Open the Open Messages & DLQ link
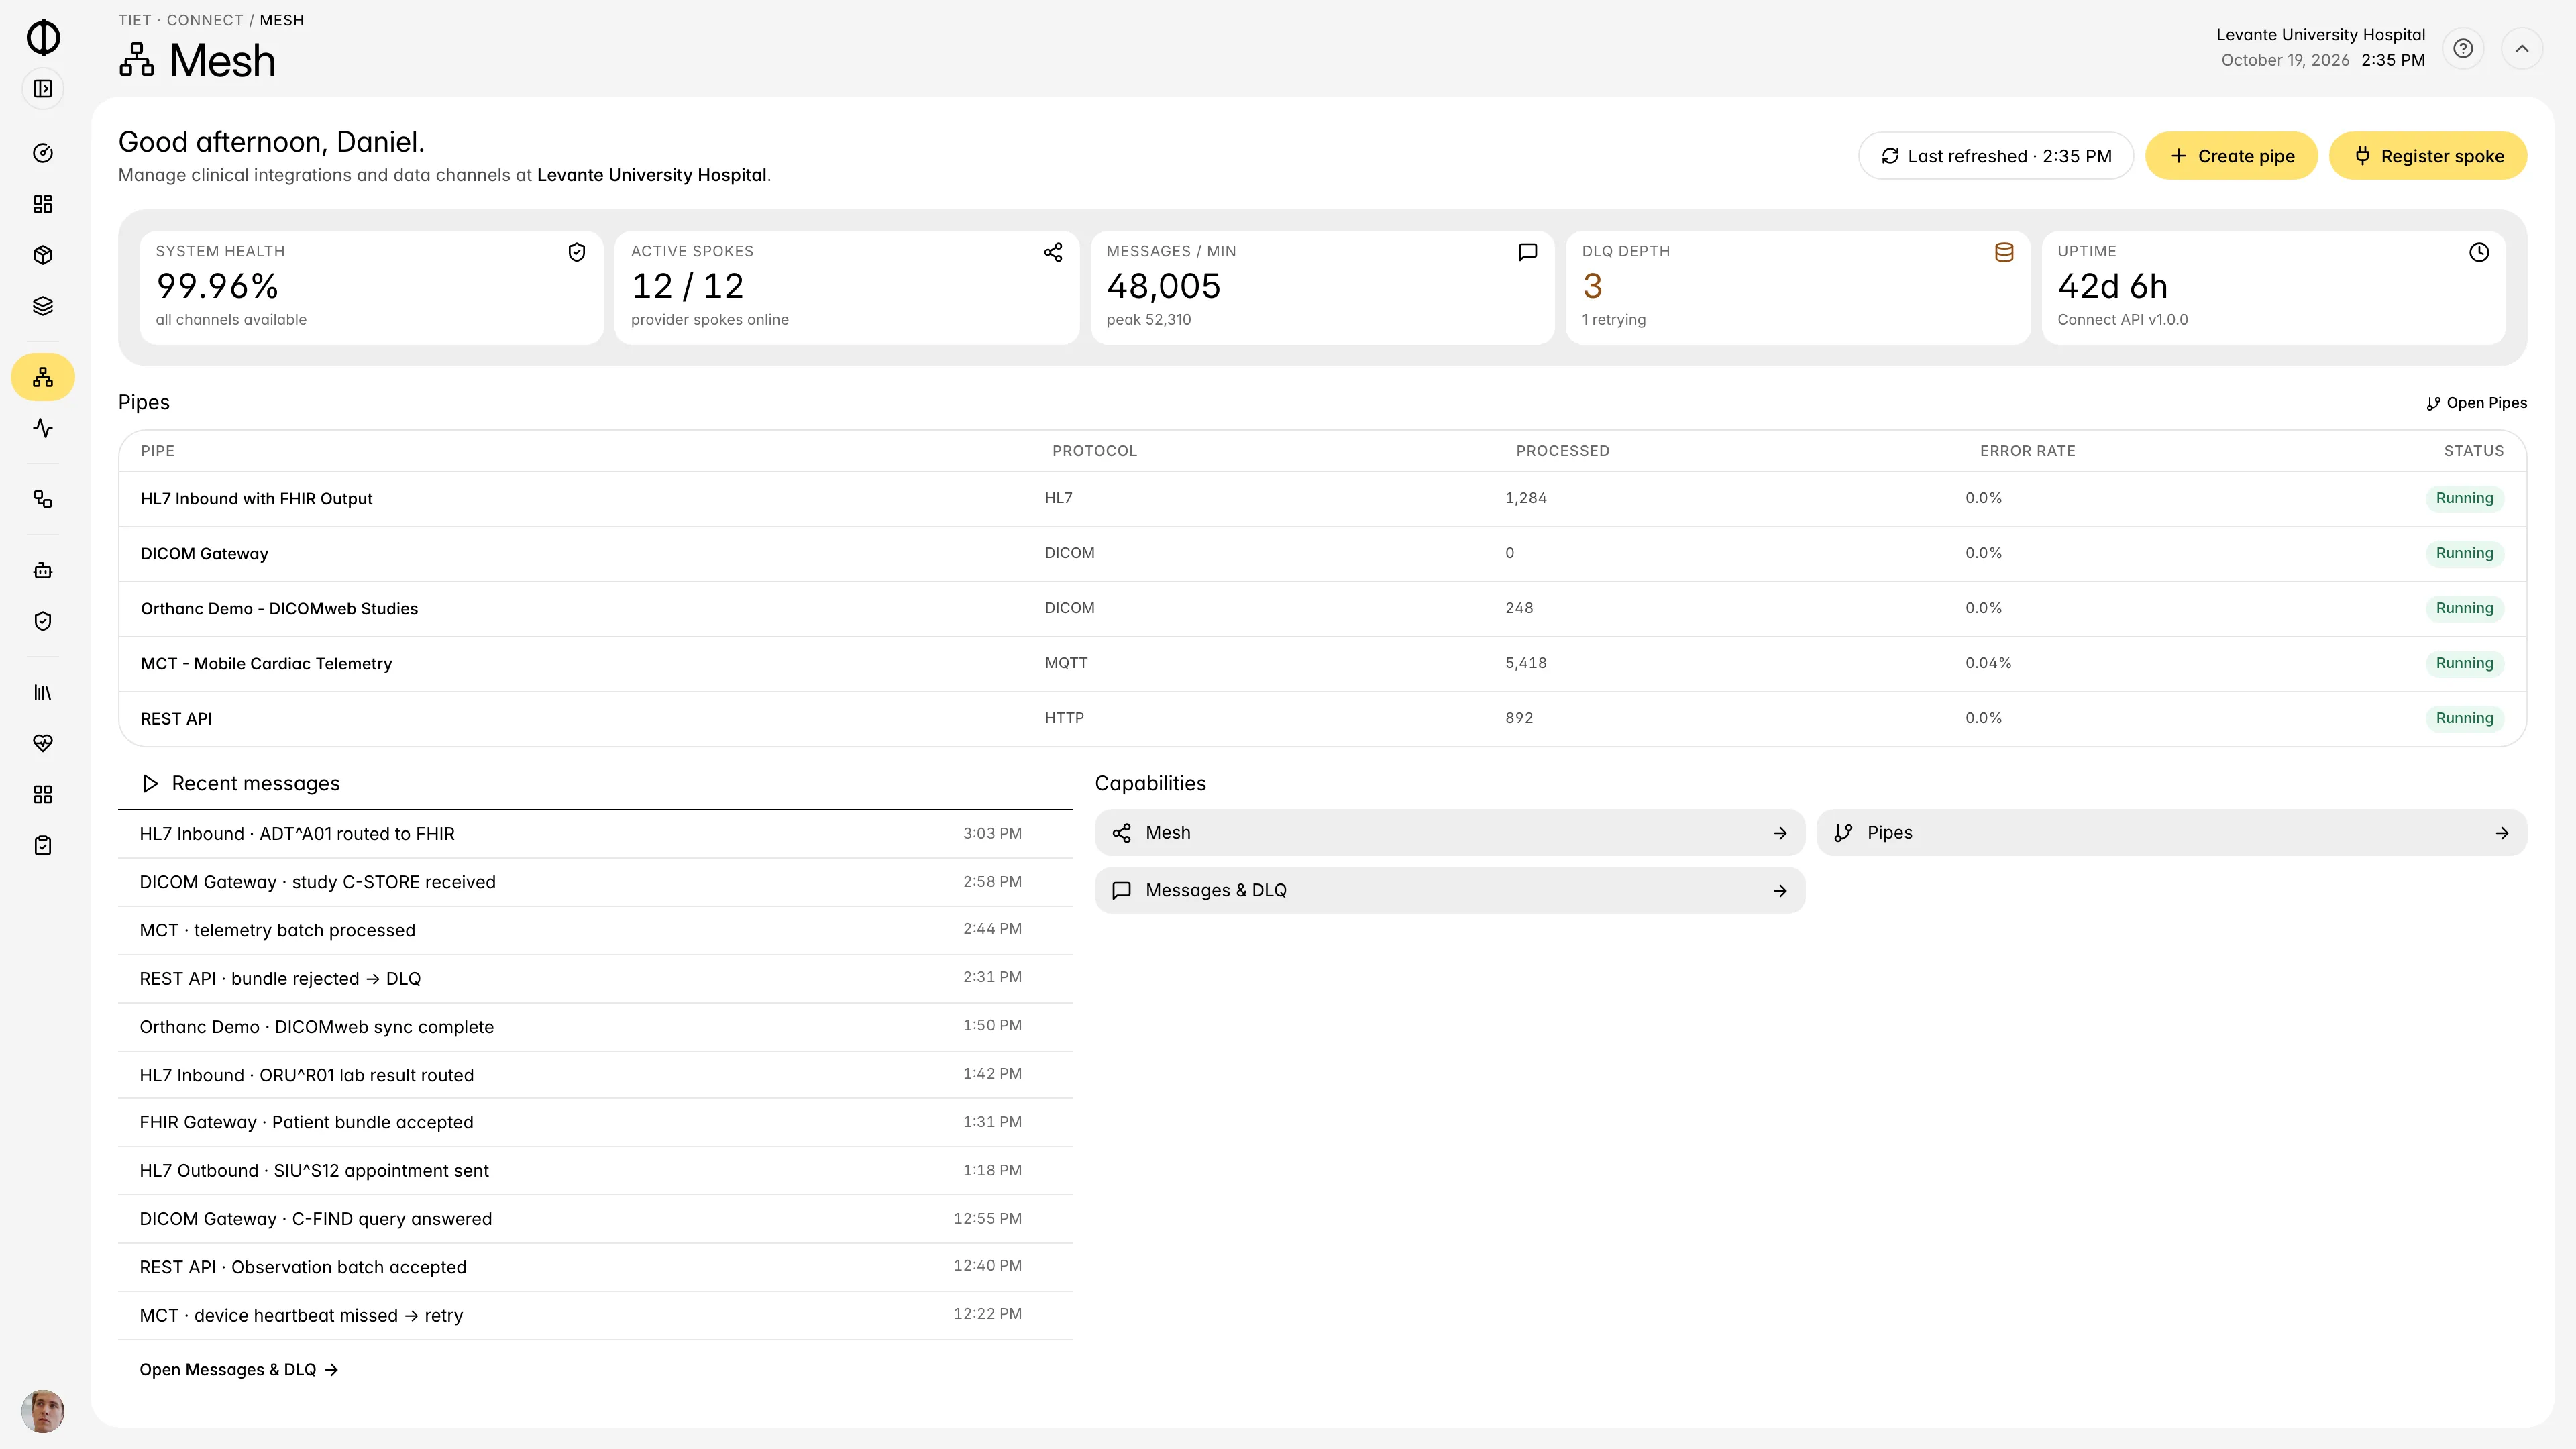The image size is (2576, 1449). pyautogui.click(x=239, y=1370)
